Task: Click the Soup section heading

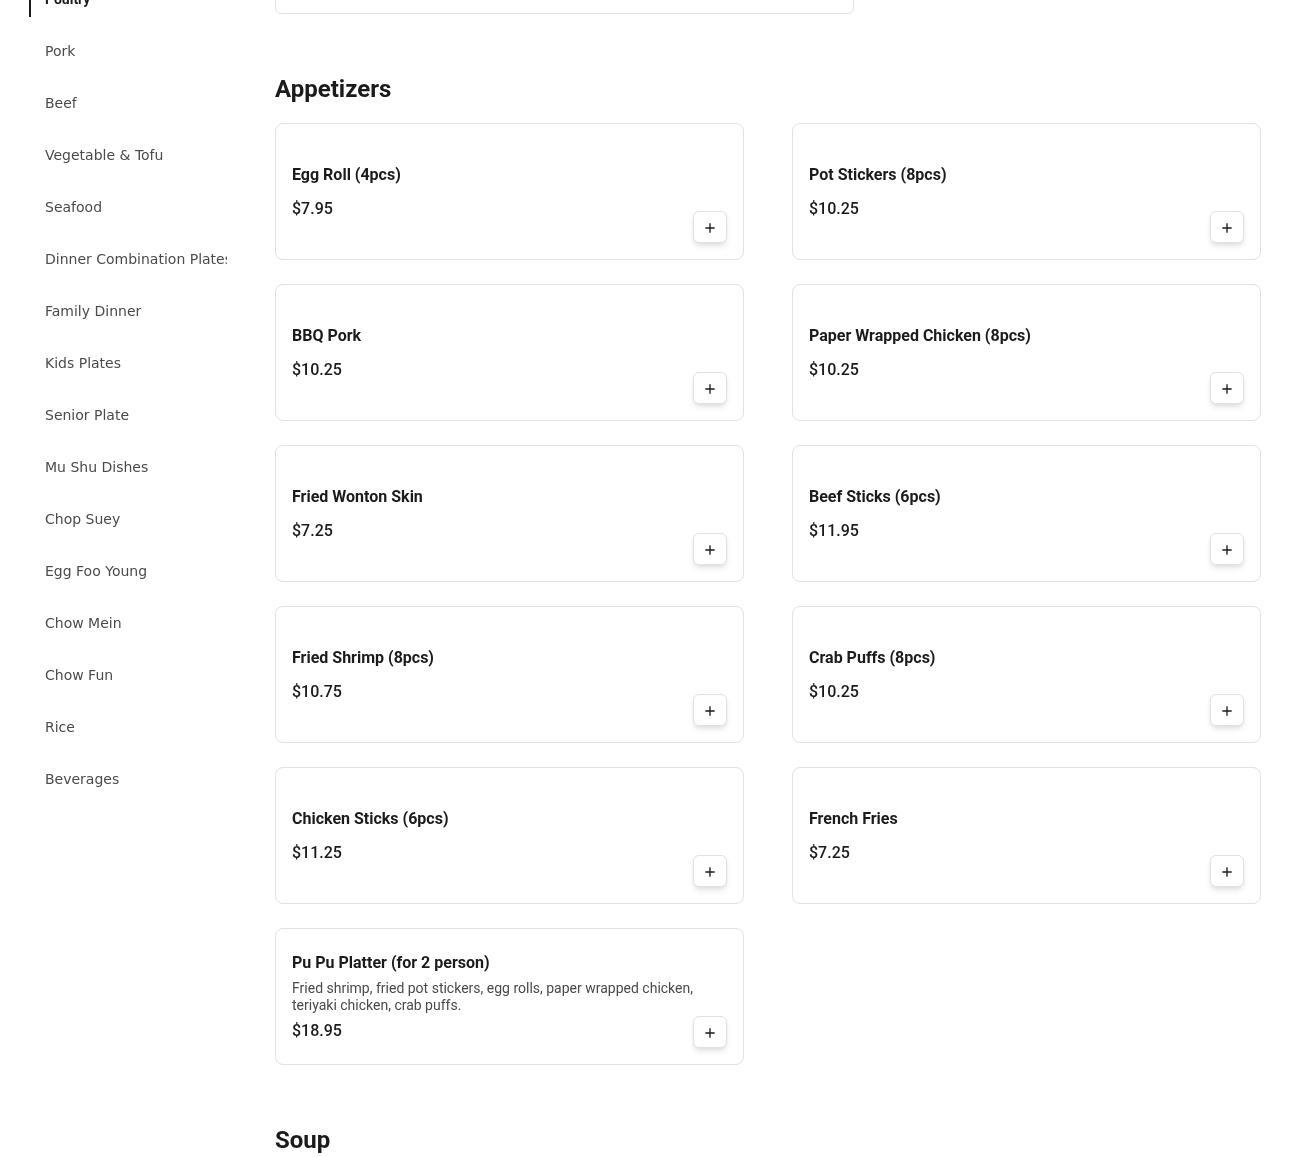Action: coord(302,1140)
